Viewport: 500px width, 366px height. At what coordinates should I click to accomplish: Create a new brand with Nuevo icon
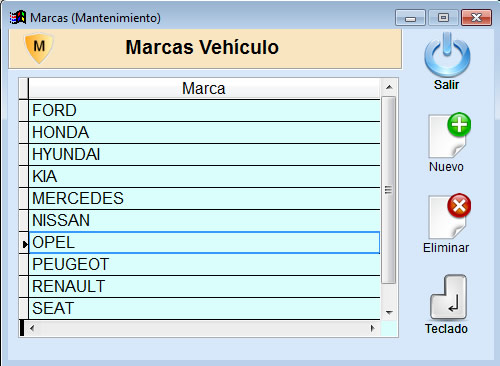[x=449, y=135]
